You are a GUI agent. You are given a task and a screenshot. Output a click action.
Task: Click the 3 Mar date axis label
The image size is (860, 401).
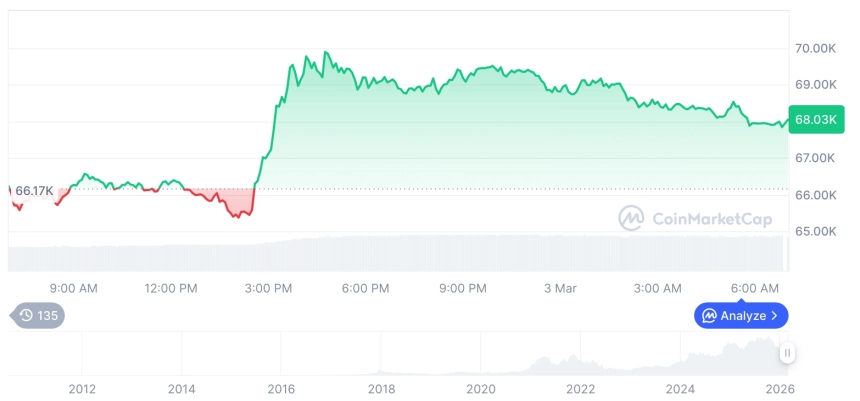pos(560,288)
